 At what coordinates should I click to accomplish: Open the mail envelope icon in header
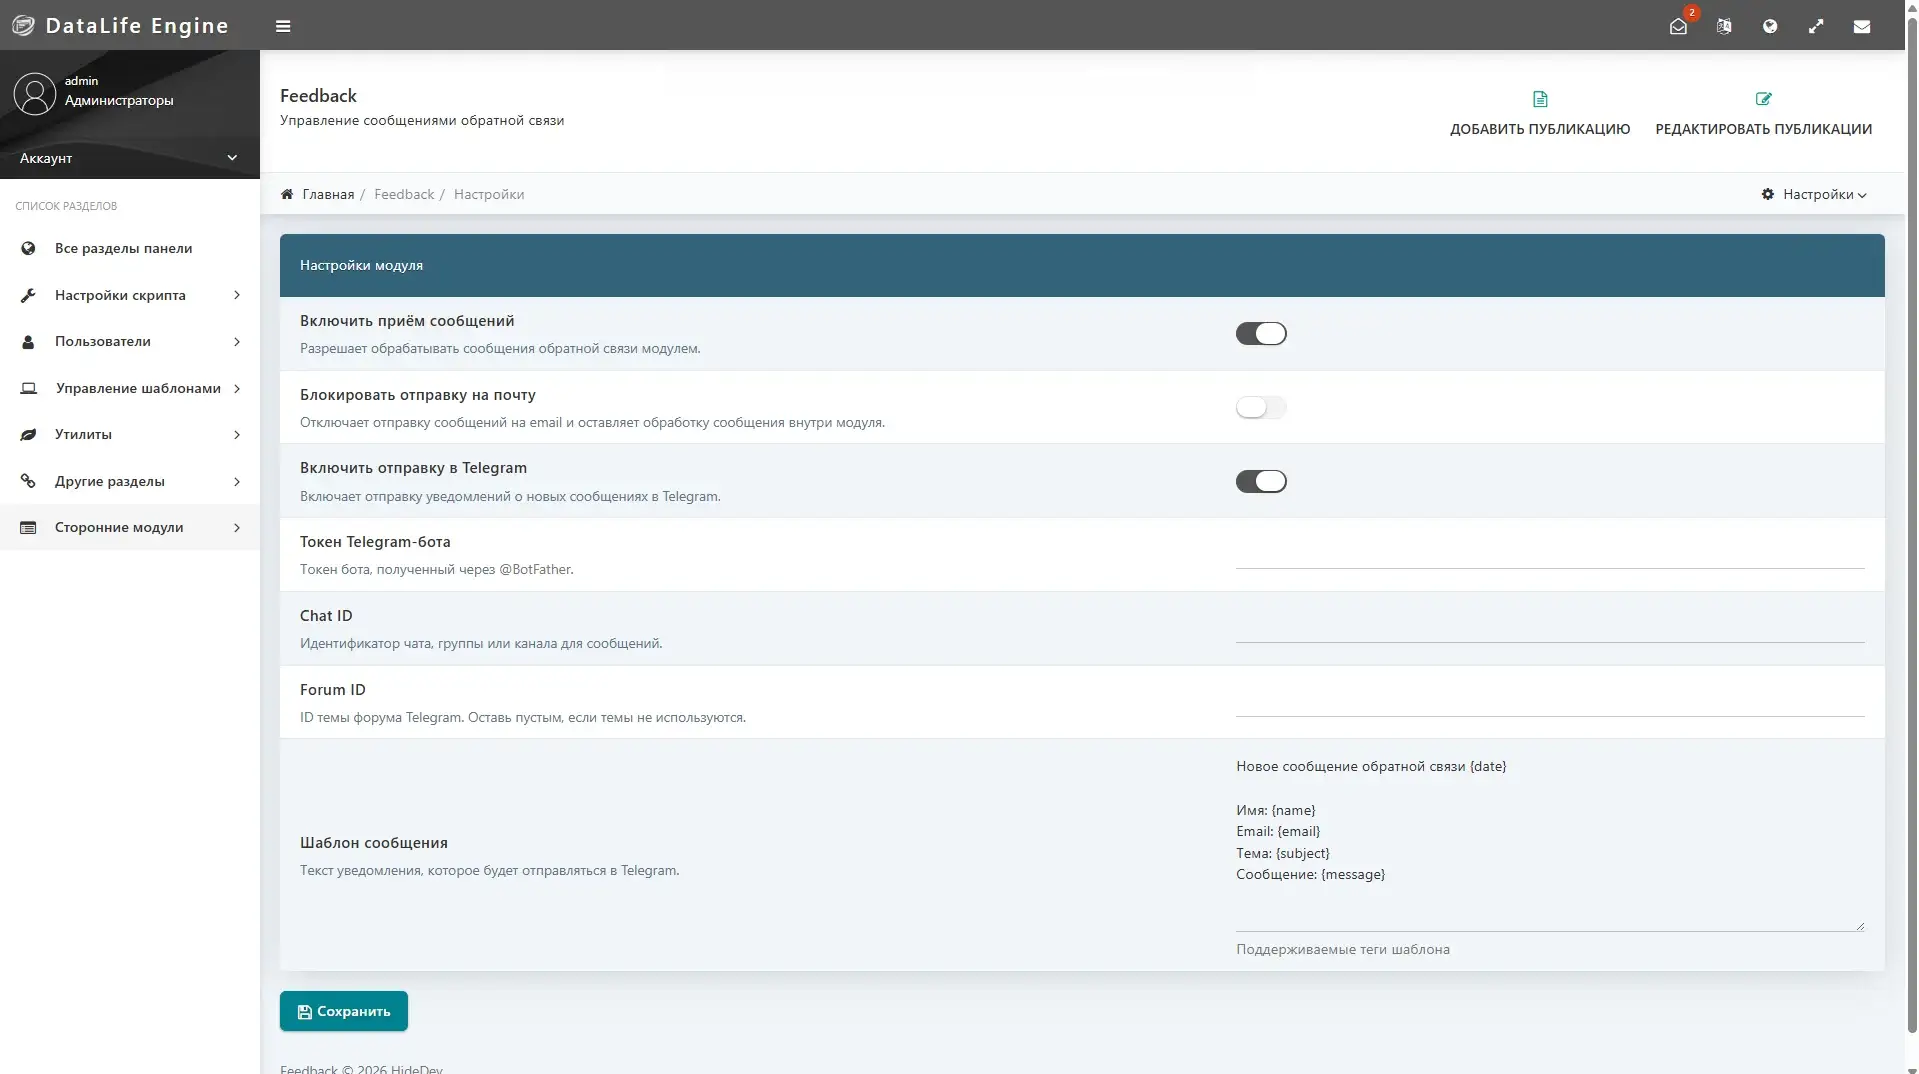[x=1862, y=27]
